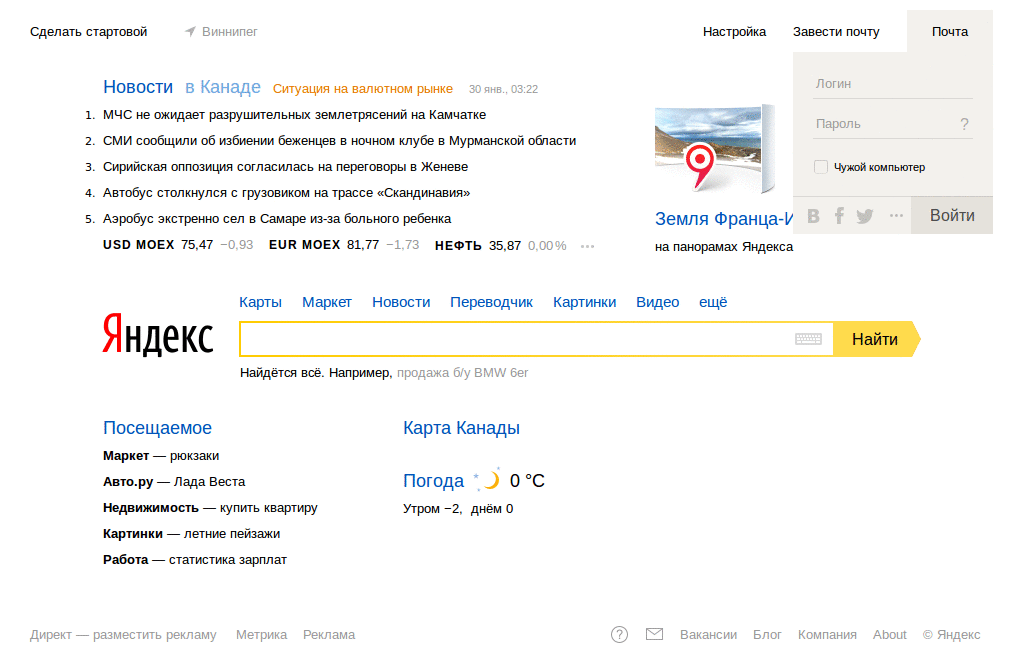The image size is (1024, 666).
Task: Click the feedback envelope icon in footer
Action: click(x=654, y=634)
